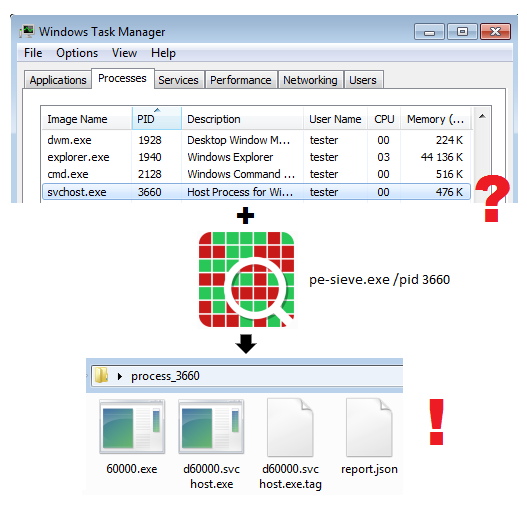Click the process list scroll-up arrow
Image resolution: width=527 pixels, height=509 pixels.
coord(482,116)
